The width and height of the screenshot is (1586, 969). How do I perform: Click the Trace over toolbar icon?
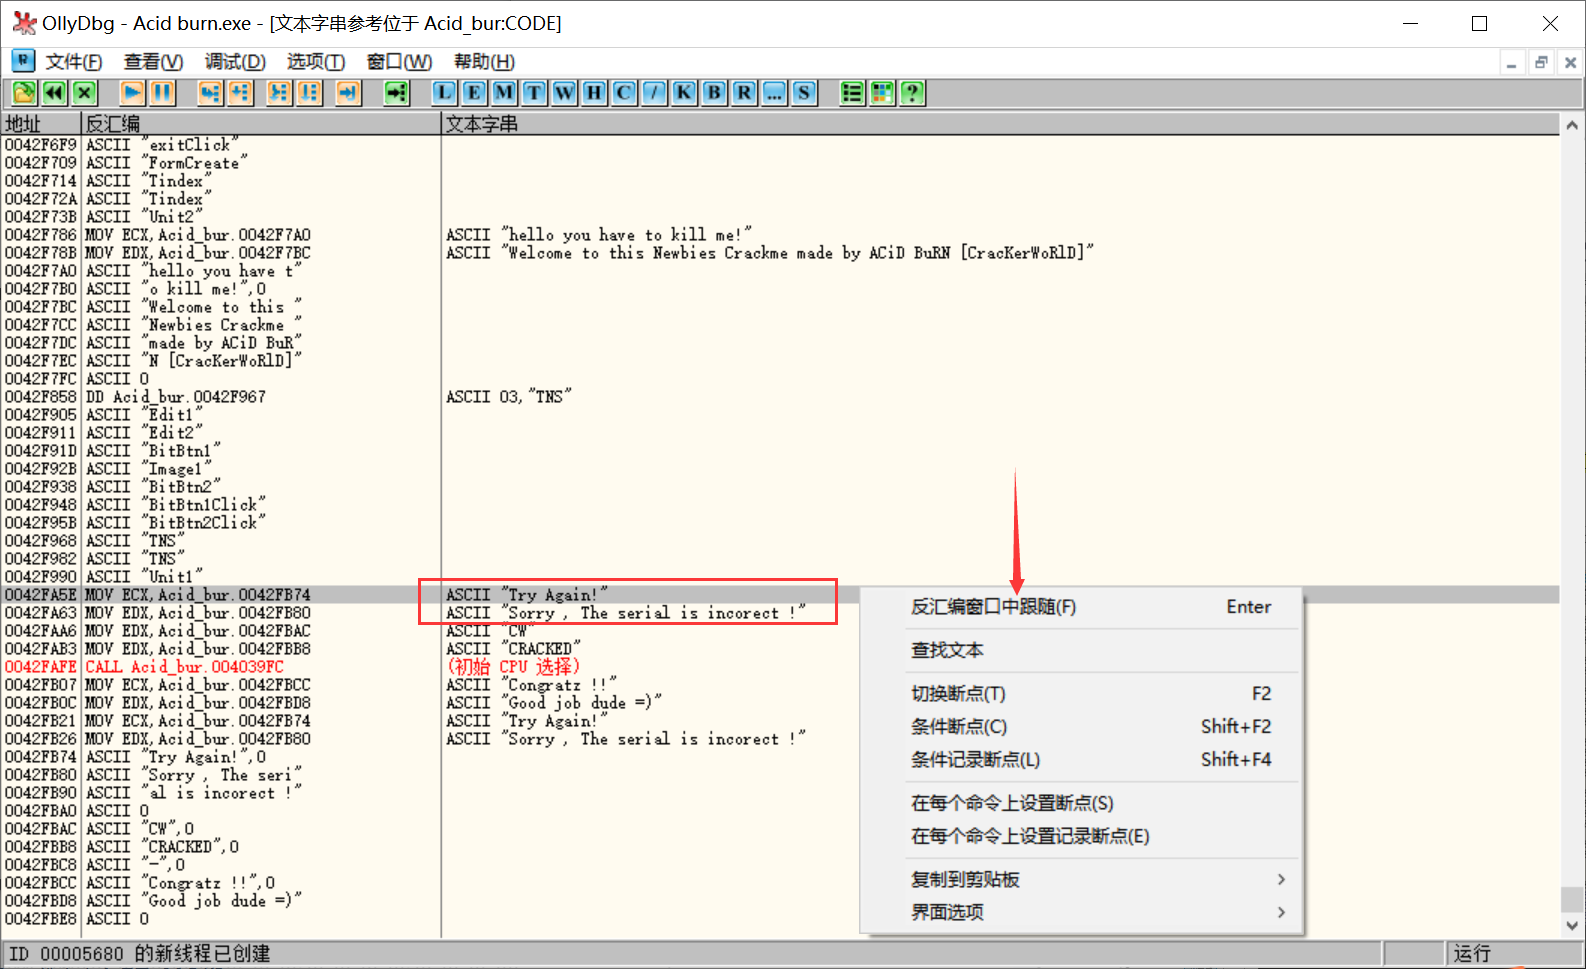(309, 93)
